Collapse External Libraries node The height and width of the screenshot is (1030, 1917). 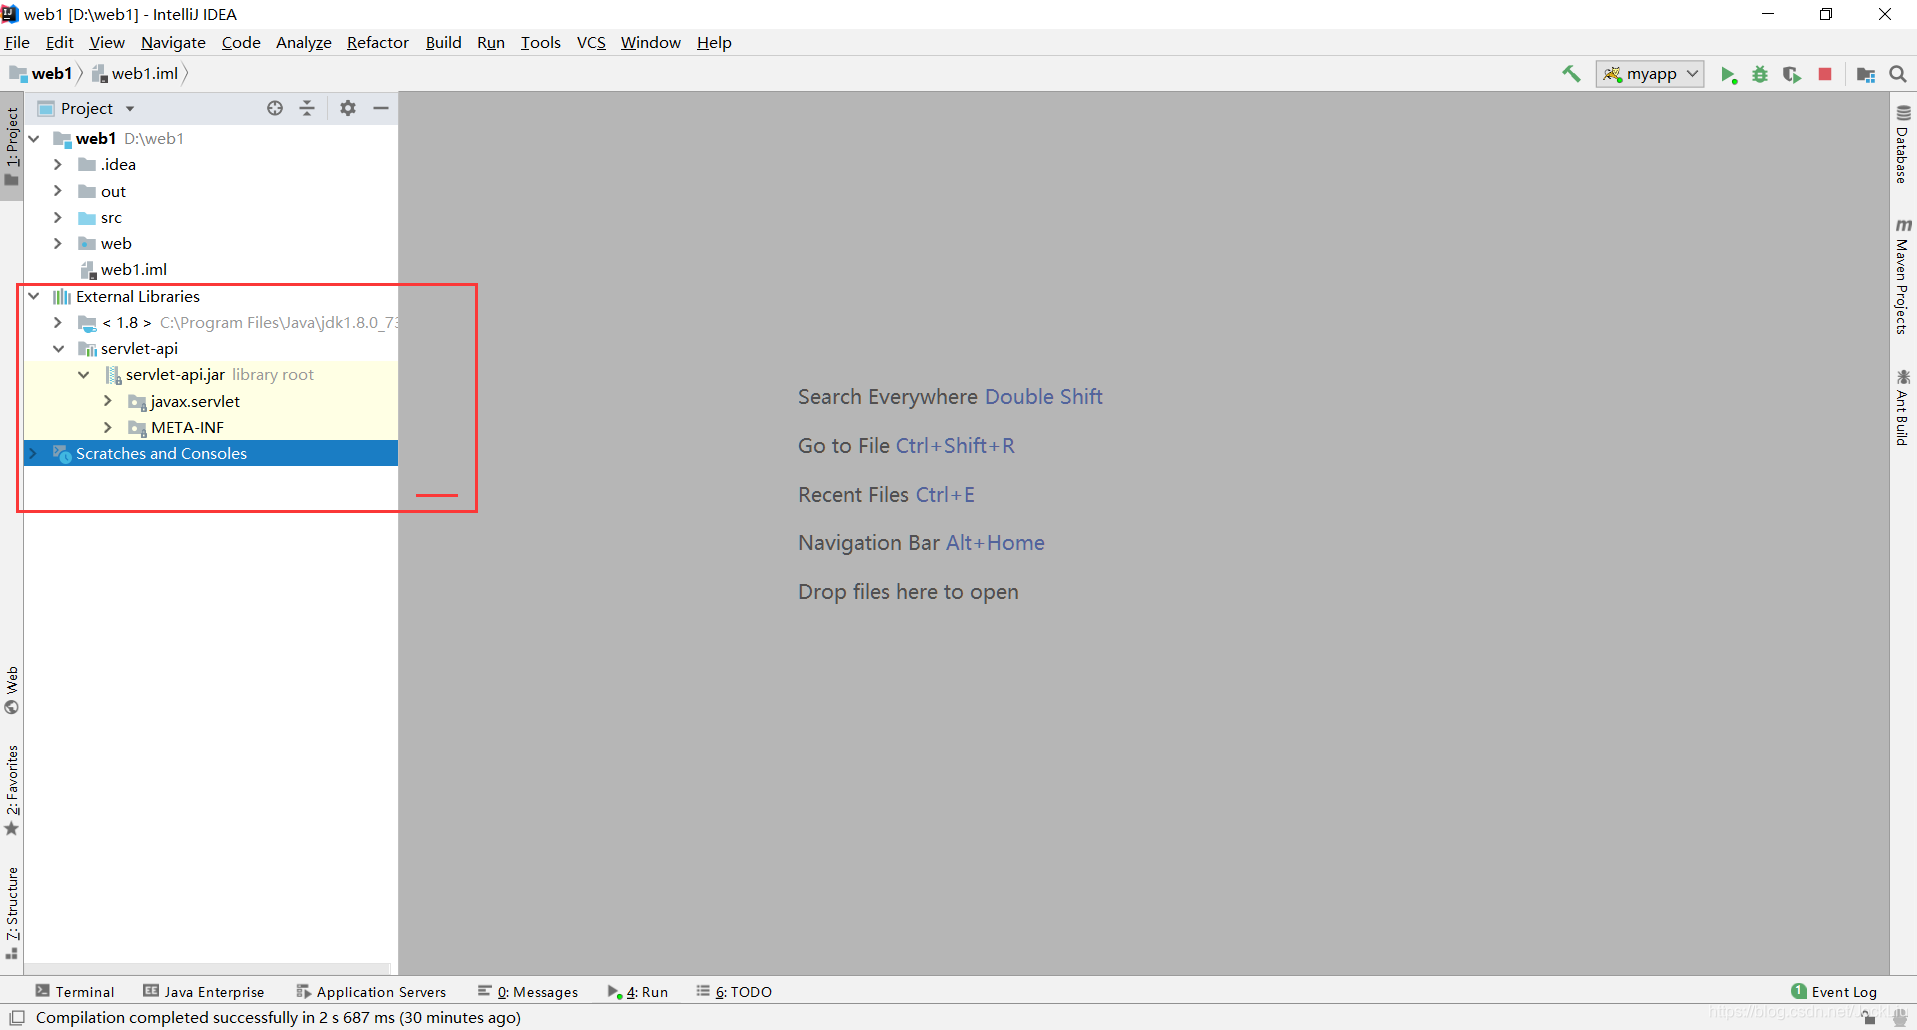34,296
